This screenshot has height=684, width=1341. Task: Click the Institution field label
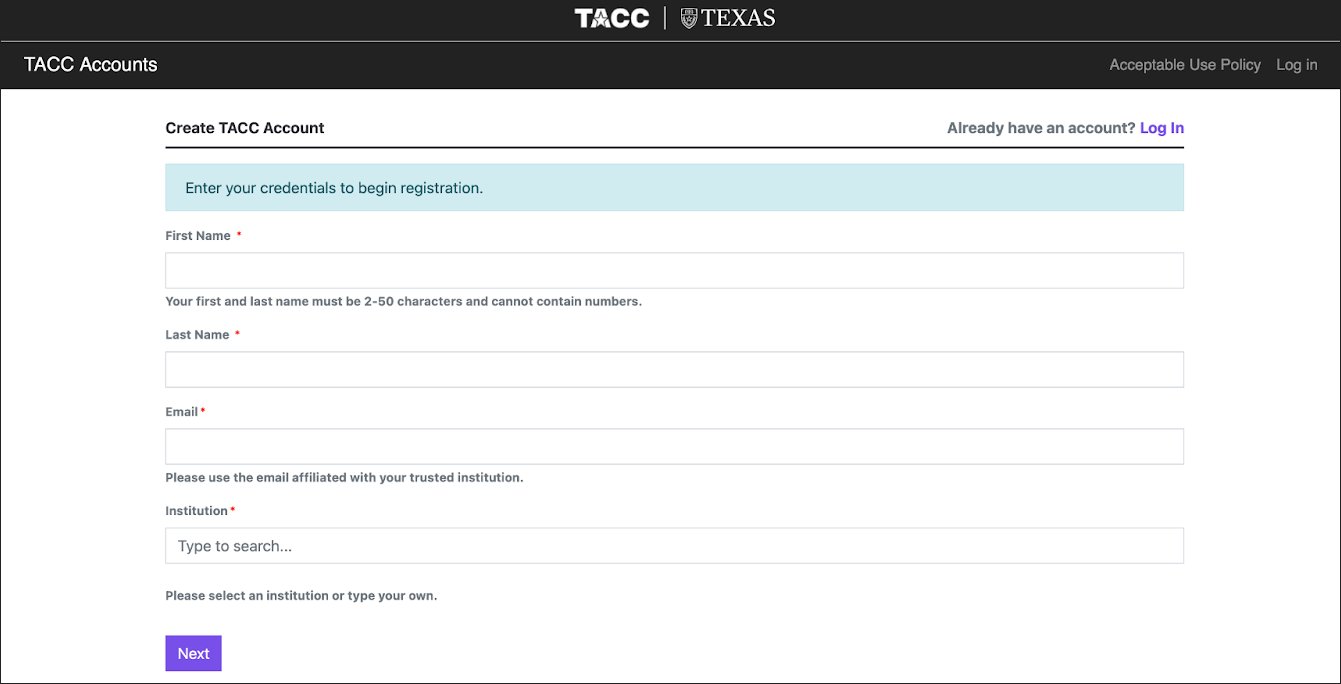196,511
